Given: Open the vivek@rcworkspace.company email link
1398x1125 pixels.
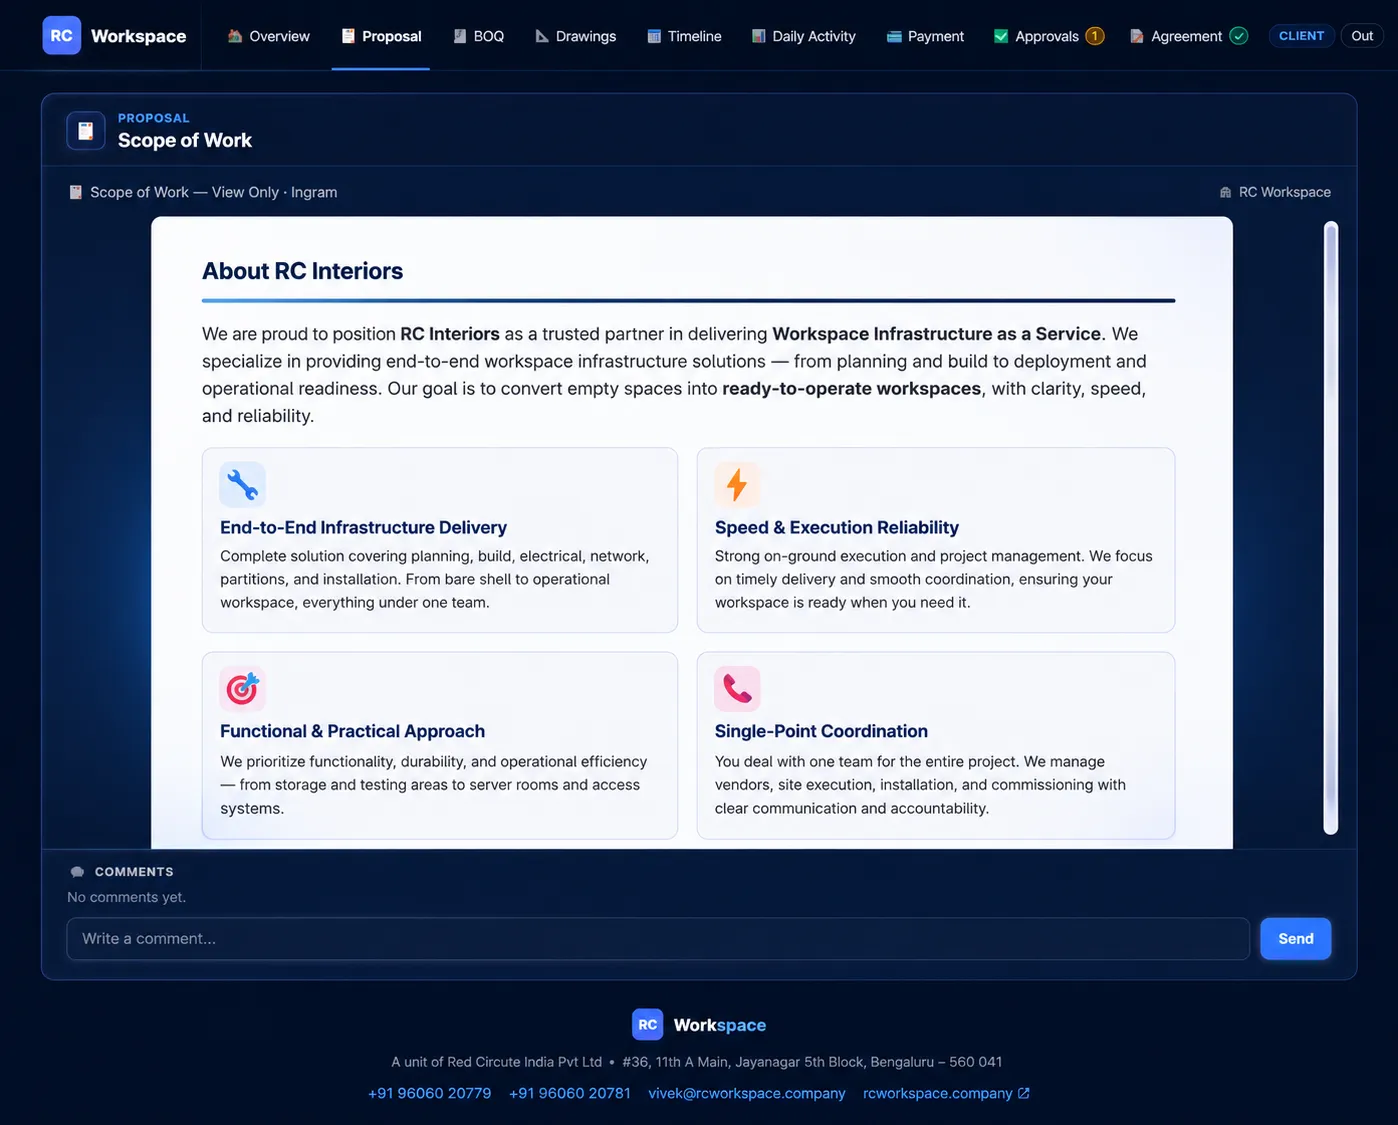Looking at the screenshot, I should point(746,1093).
